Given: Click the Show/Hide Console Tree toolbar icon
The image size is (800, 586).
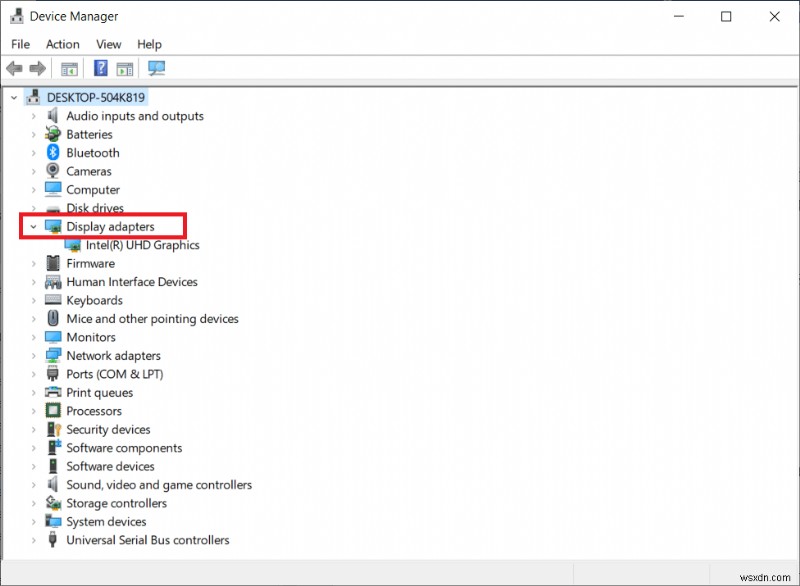Looking at the screenshot, I should click(x=68, y=68).
